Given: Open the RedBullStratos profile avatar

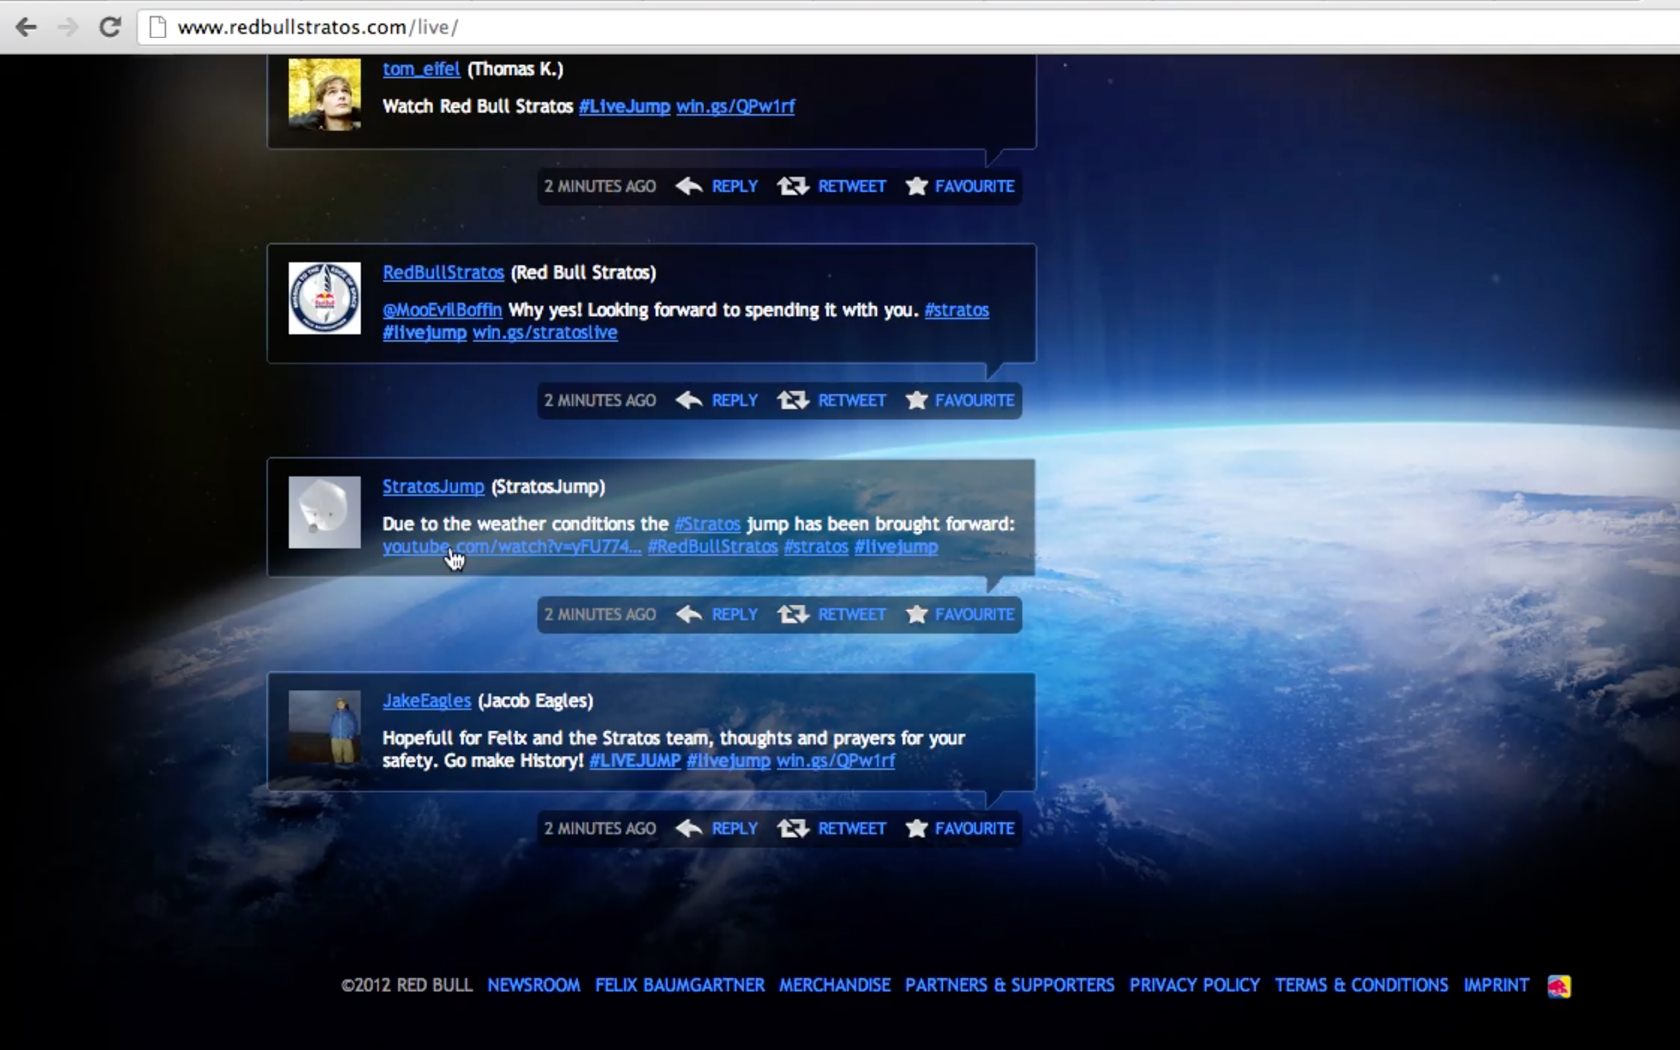Looking at the screenshot, I should pyautogui.click(x=324, y=298).
